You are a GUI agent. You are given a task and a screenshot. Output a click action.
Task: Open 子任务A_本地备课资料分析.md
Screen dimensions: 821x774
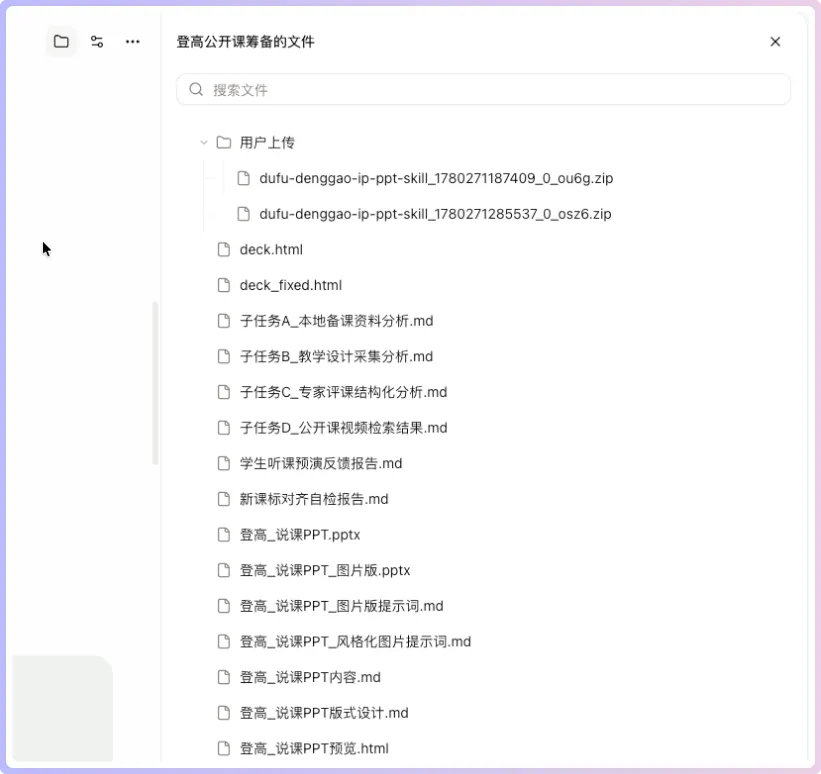tap(336, 320)
